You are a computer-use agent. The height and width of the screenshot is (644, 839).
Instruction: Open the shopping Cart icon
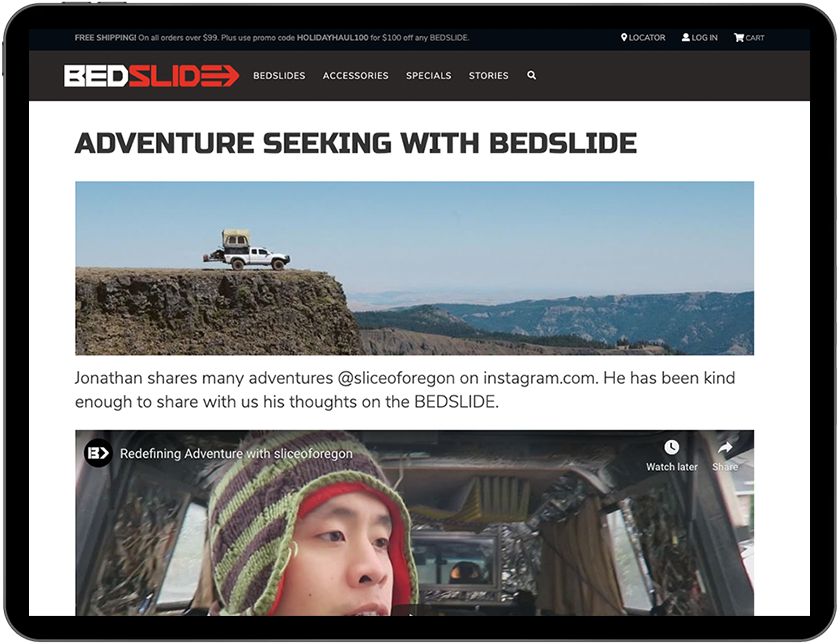(x=739, y=37)
